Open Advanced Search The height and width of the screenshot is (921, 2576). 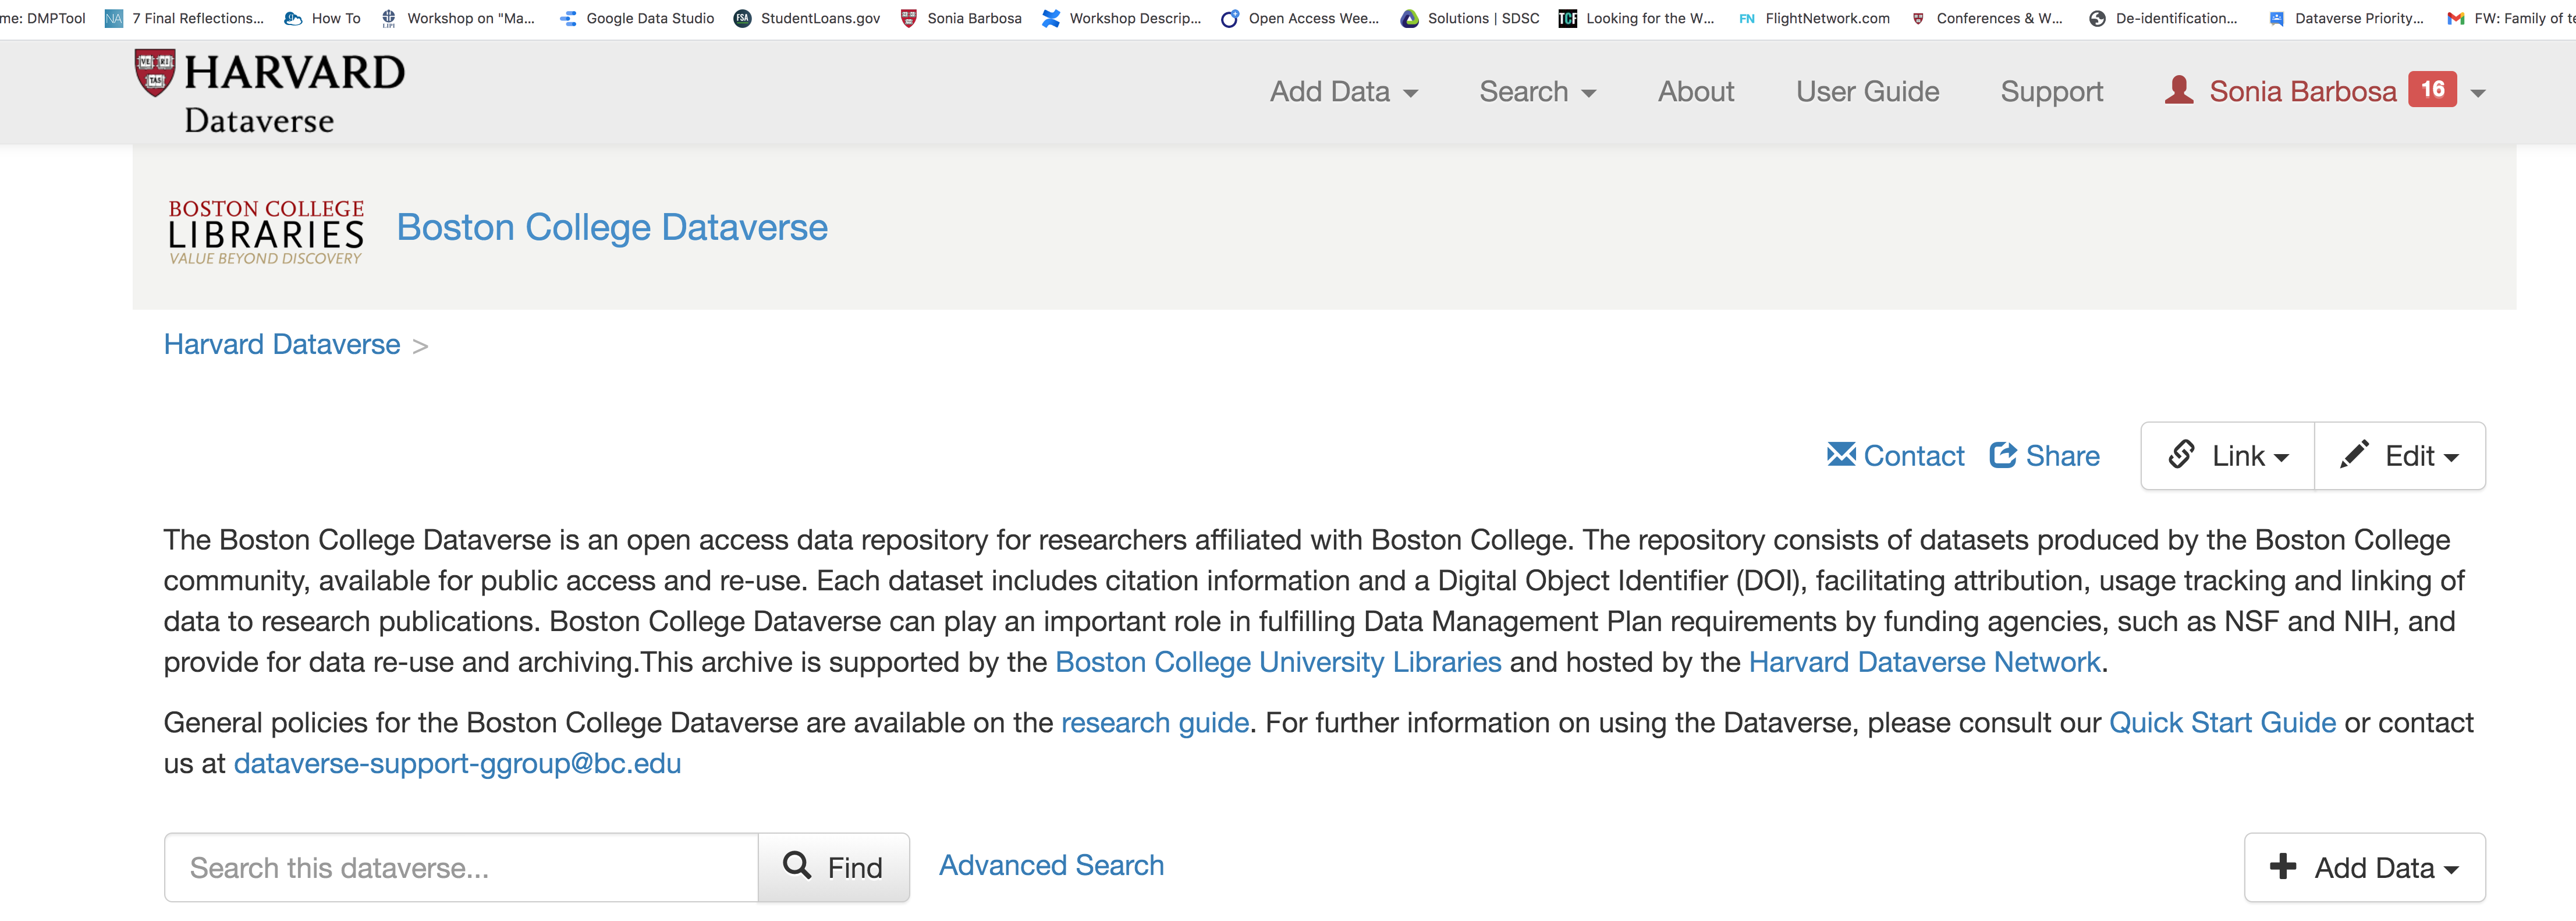(x=1051, y=865)
